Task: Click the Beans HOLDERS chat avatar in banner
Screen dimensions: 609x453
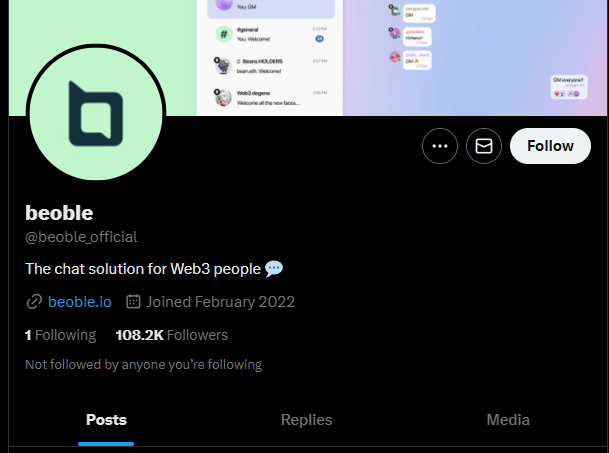Action: coord(222,66)
